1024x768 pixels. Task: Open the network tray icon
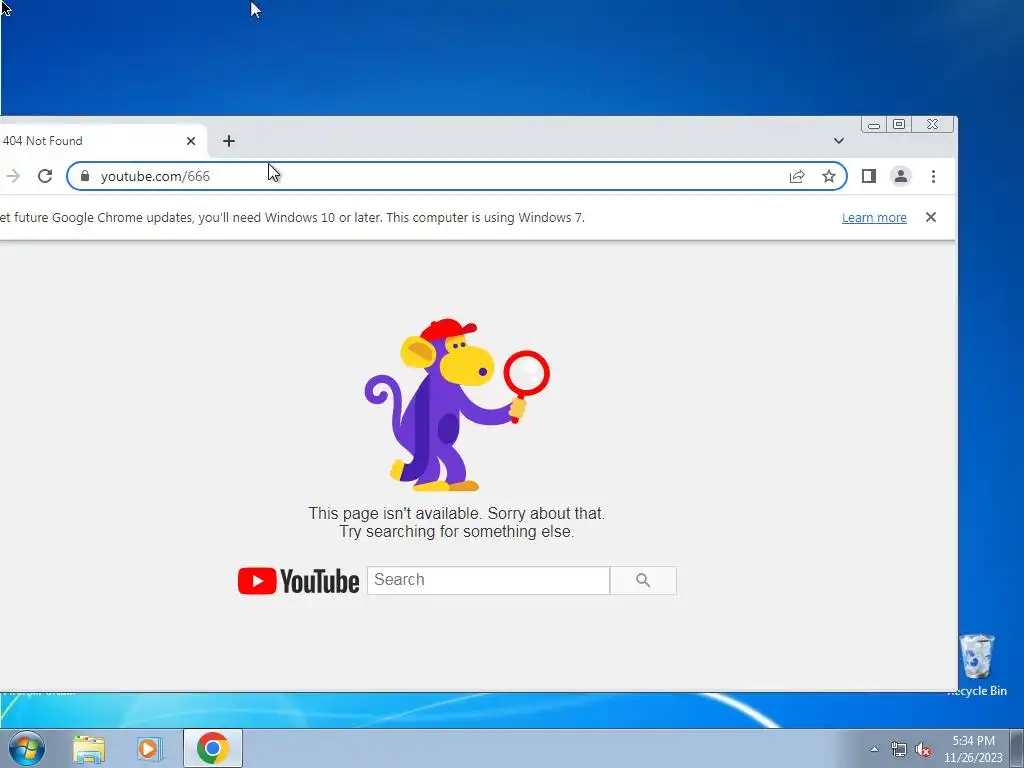(899, 750)
